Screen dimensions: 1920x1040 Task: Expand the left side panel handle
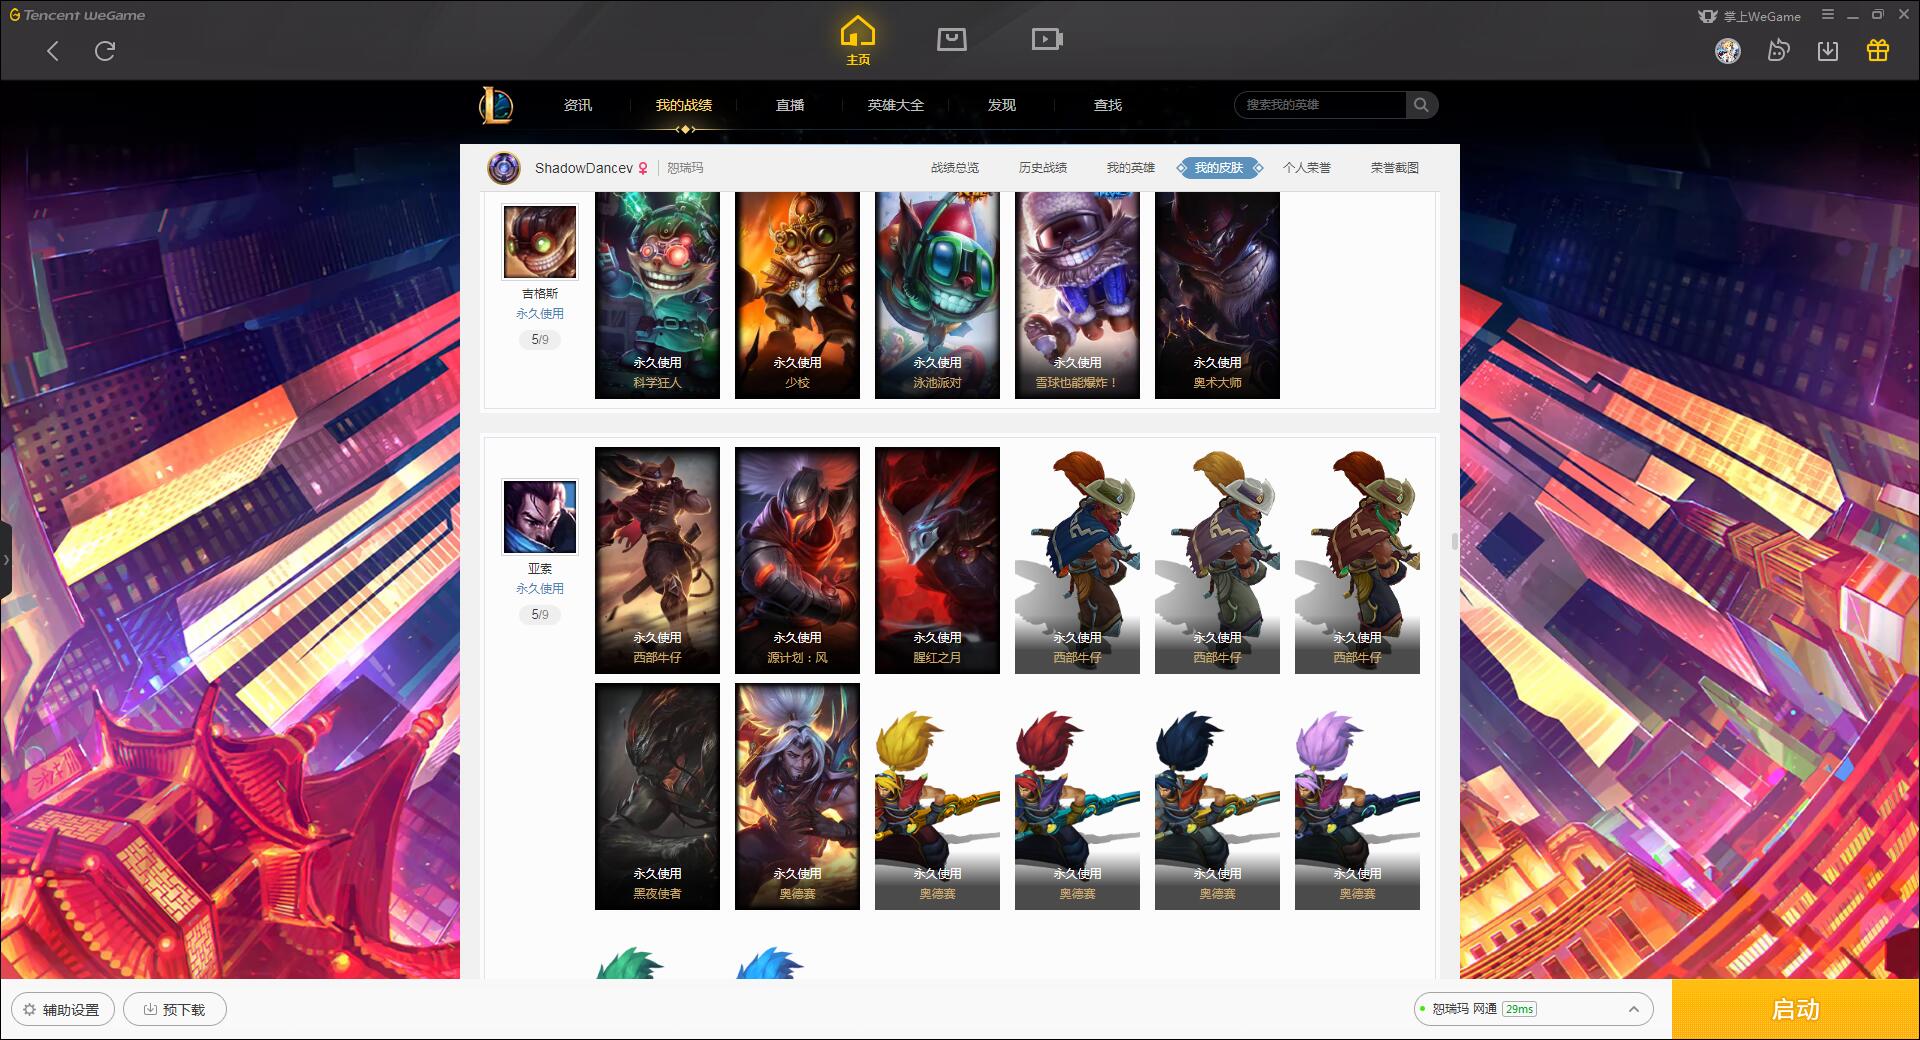[6, 560]
